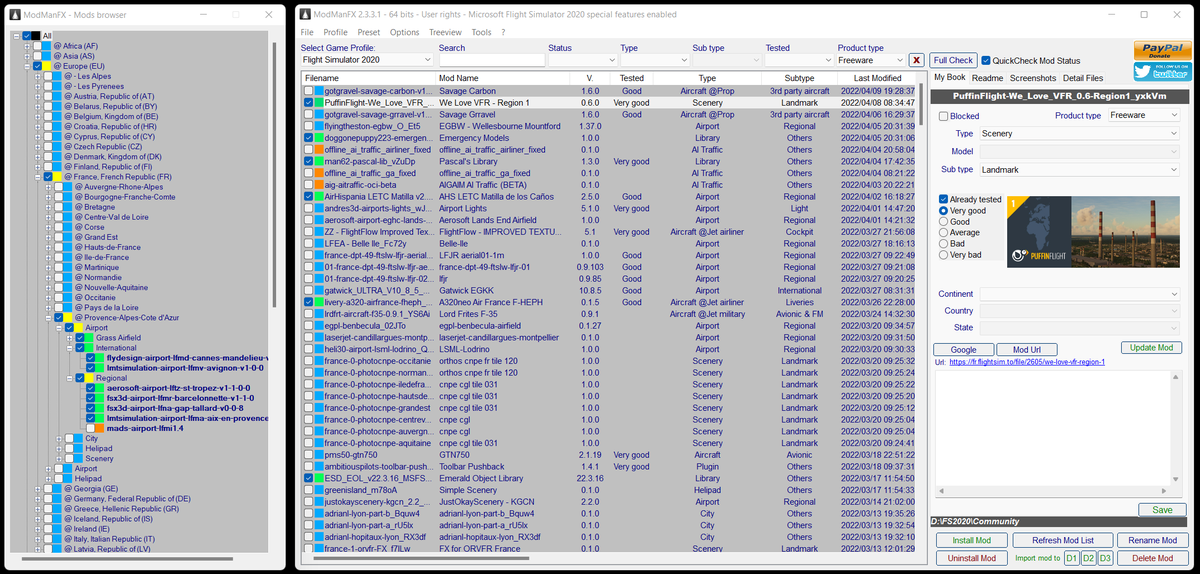This screenshot has width=1200, height=574.
Task: Select the Average rating radio button
Action: click(x=944, y=233)
